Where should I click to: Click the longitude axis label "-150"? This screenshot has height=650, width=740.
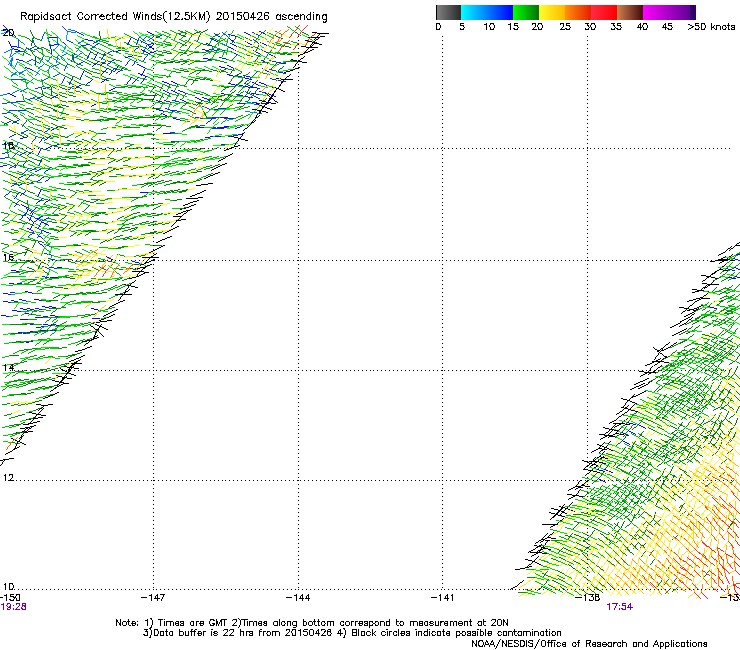coord(10,598)
